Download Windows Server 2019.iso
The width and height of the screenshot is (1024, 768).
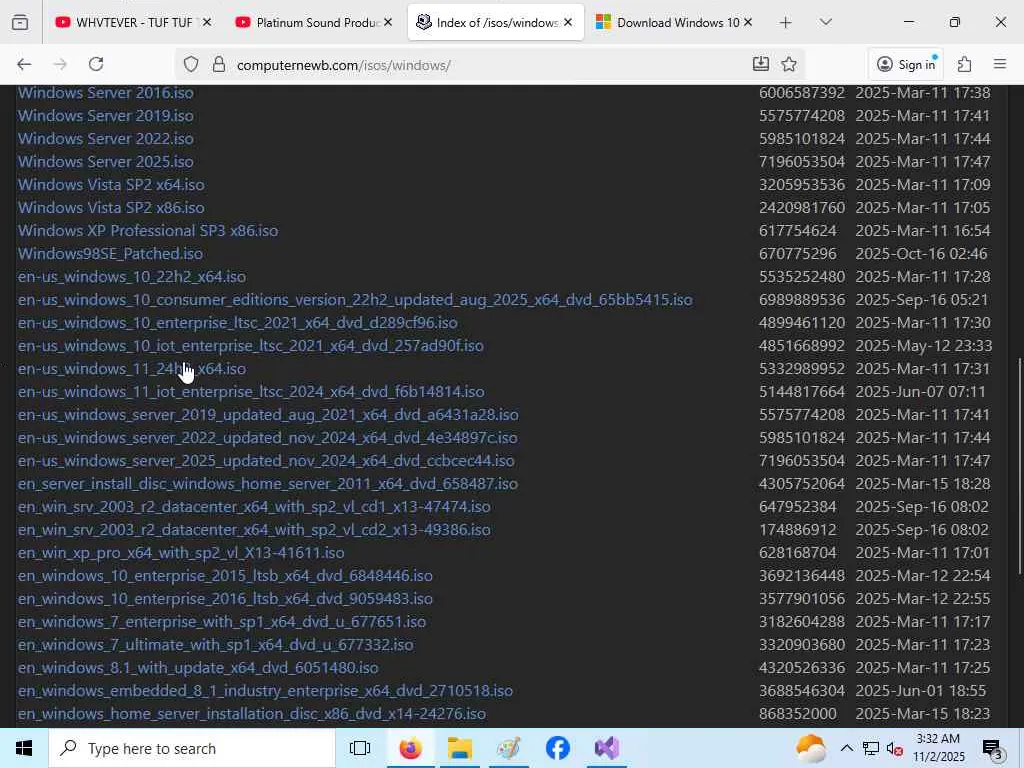(106, 116)
